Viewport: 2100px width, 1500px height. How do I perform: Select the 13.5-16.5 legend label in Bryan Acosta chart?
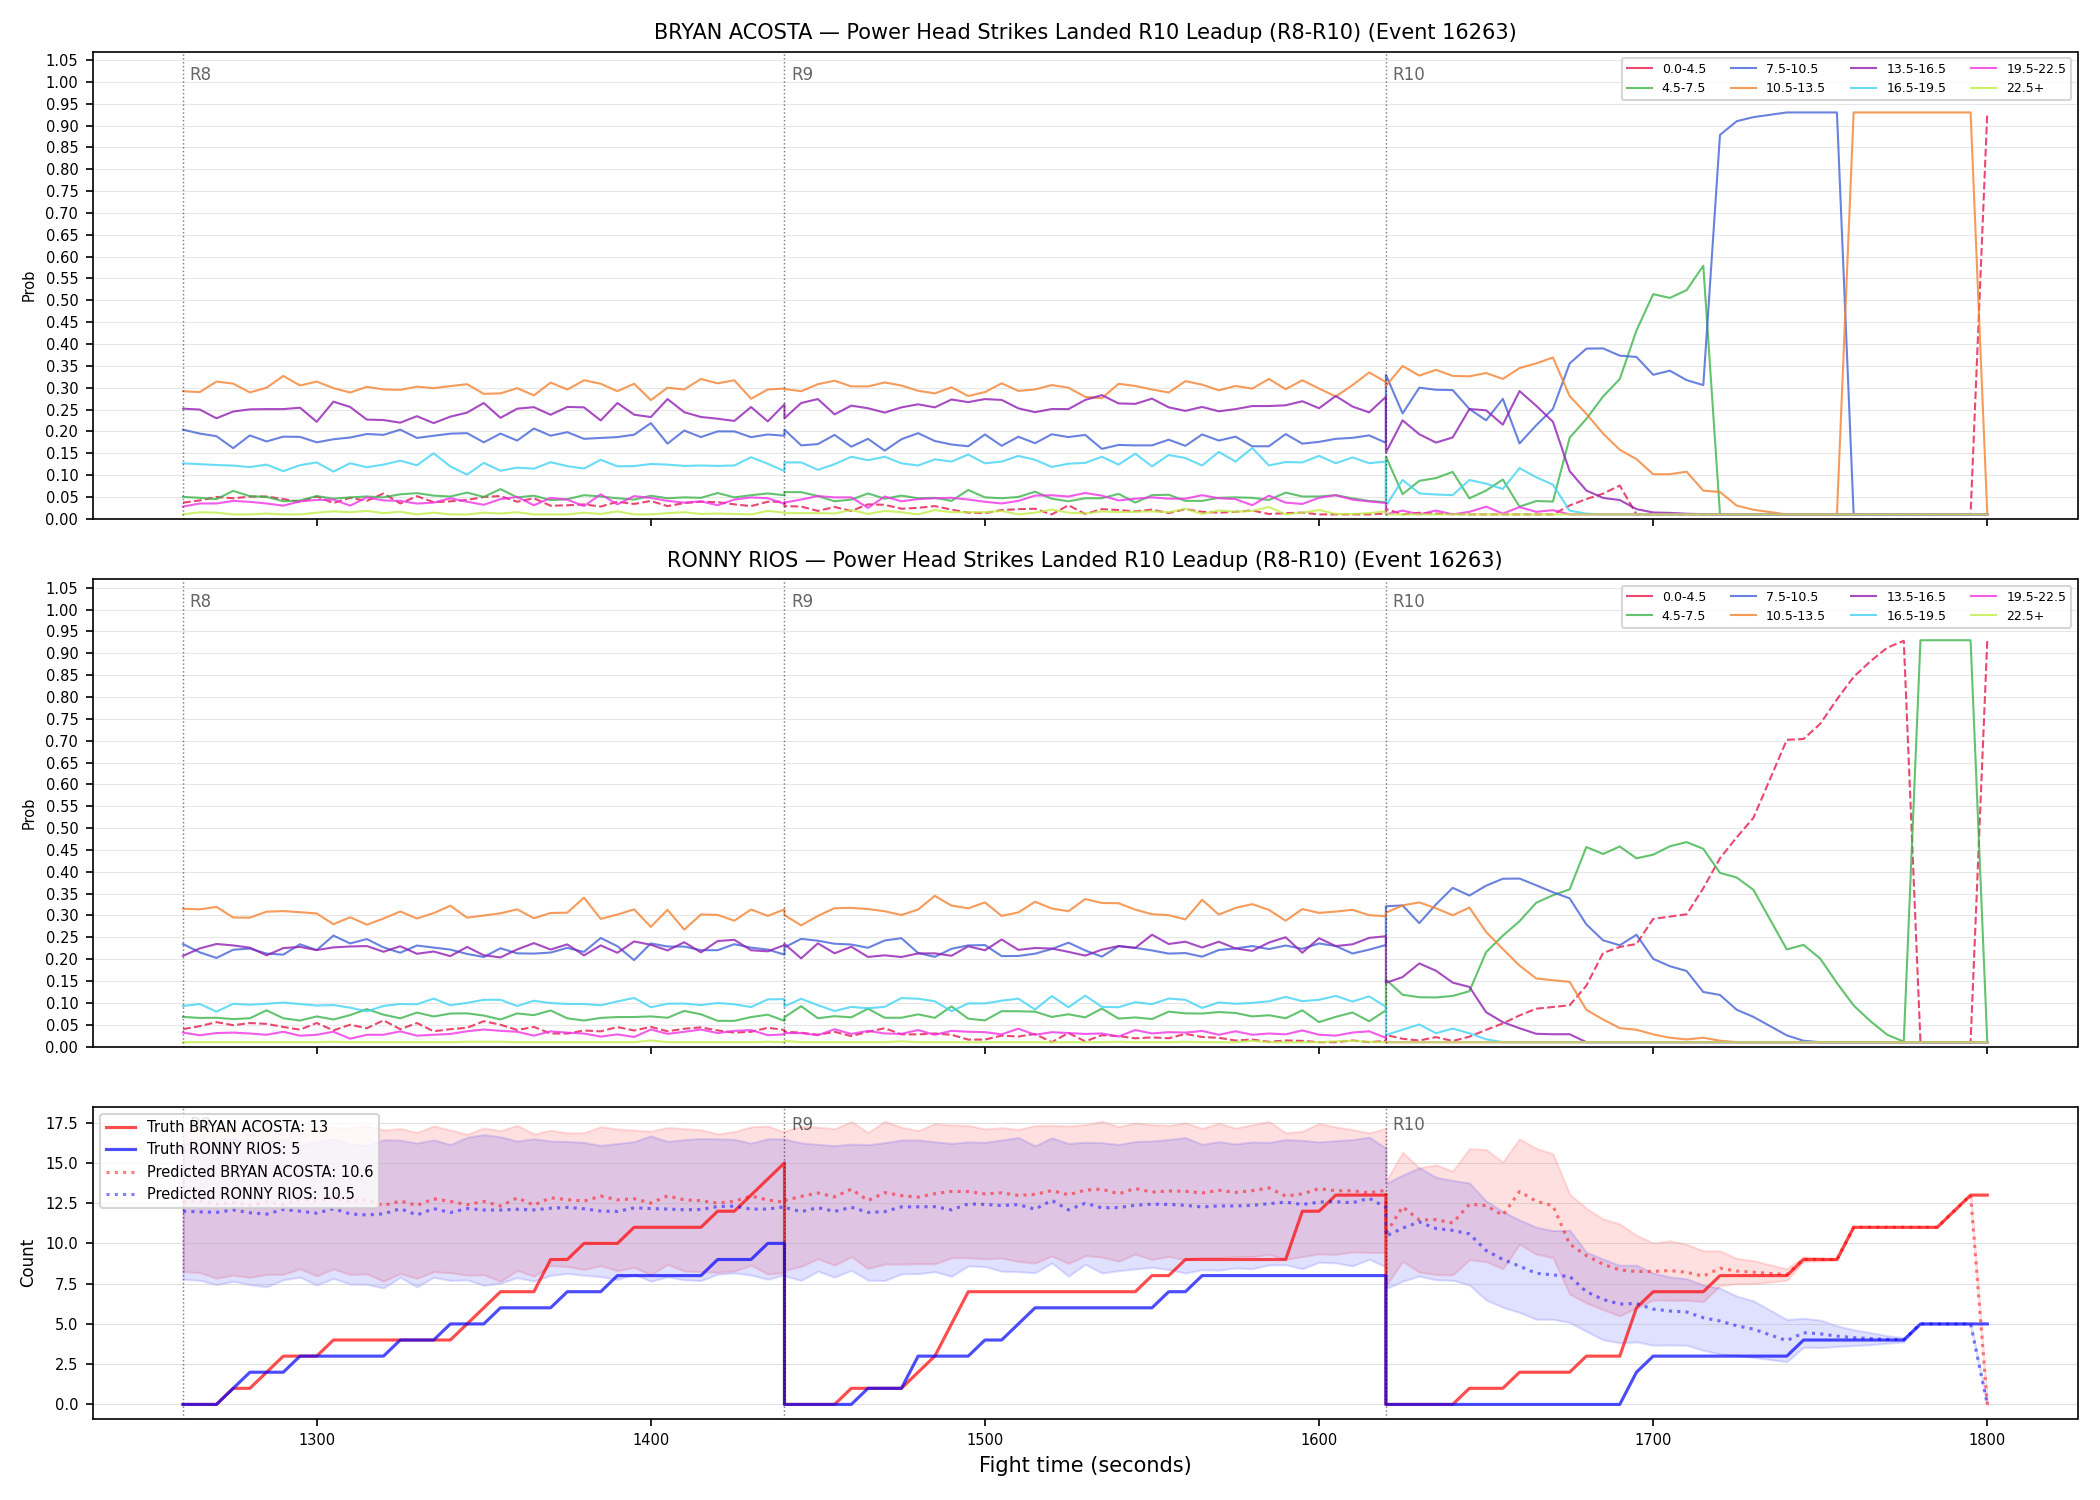1916,69
